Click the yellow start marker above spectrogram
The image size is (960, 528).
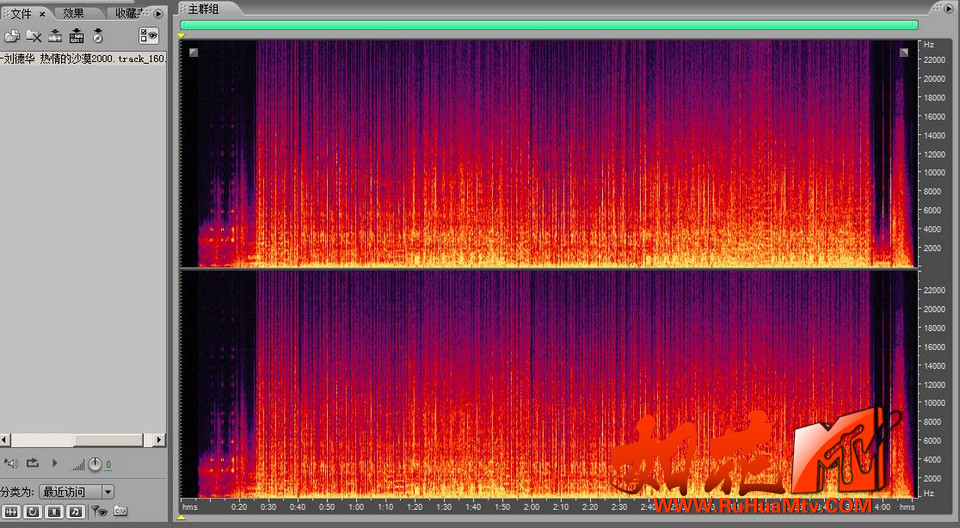pos(181,36)
